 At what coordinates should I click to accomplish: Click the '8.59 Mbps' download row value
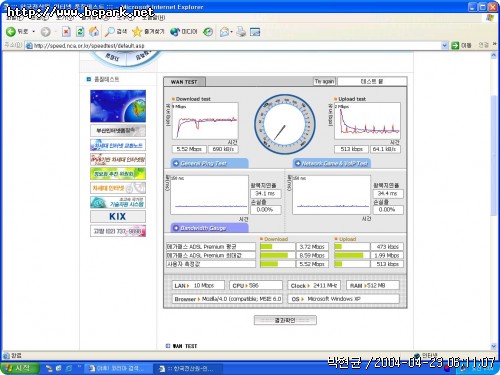click(312, 255)
